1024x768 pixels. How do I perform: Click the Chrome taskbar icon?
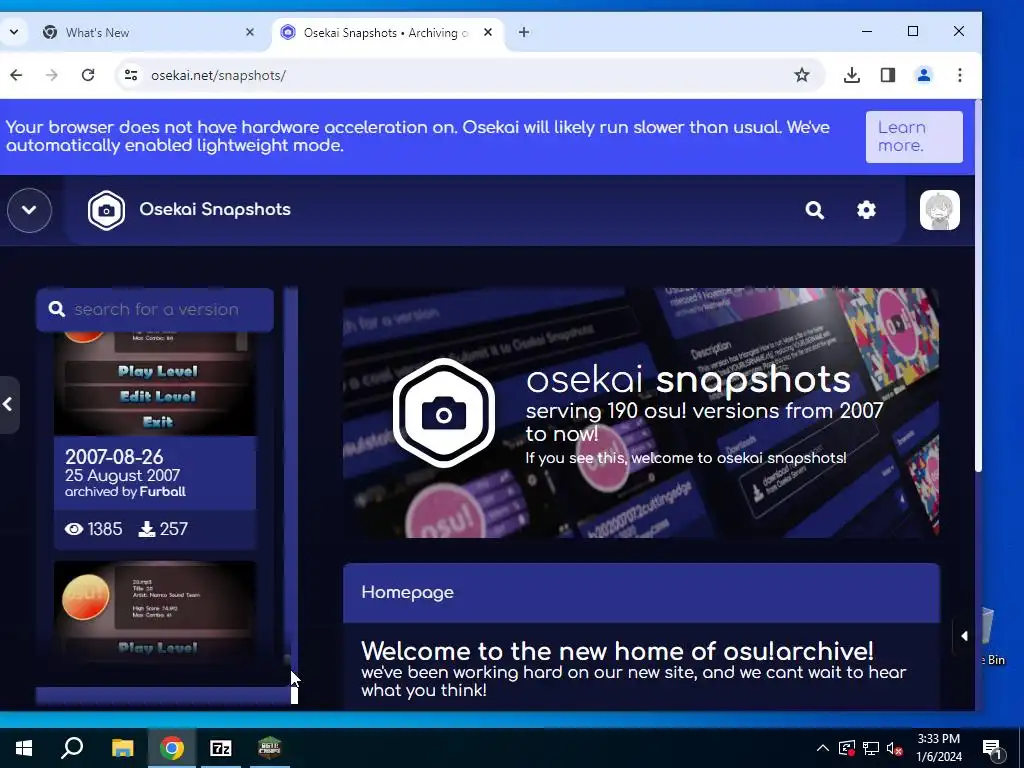coord(172,748)
